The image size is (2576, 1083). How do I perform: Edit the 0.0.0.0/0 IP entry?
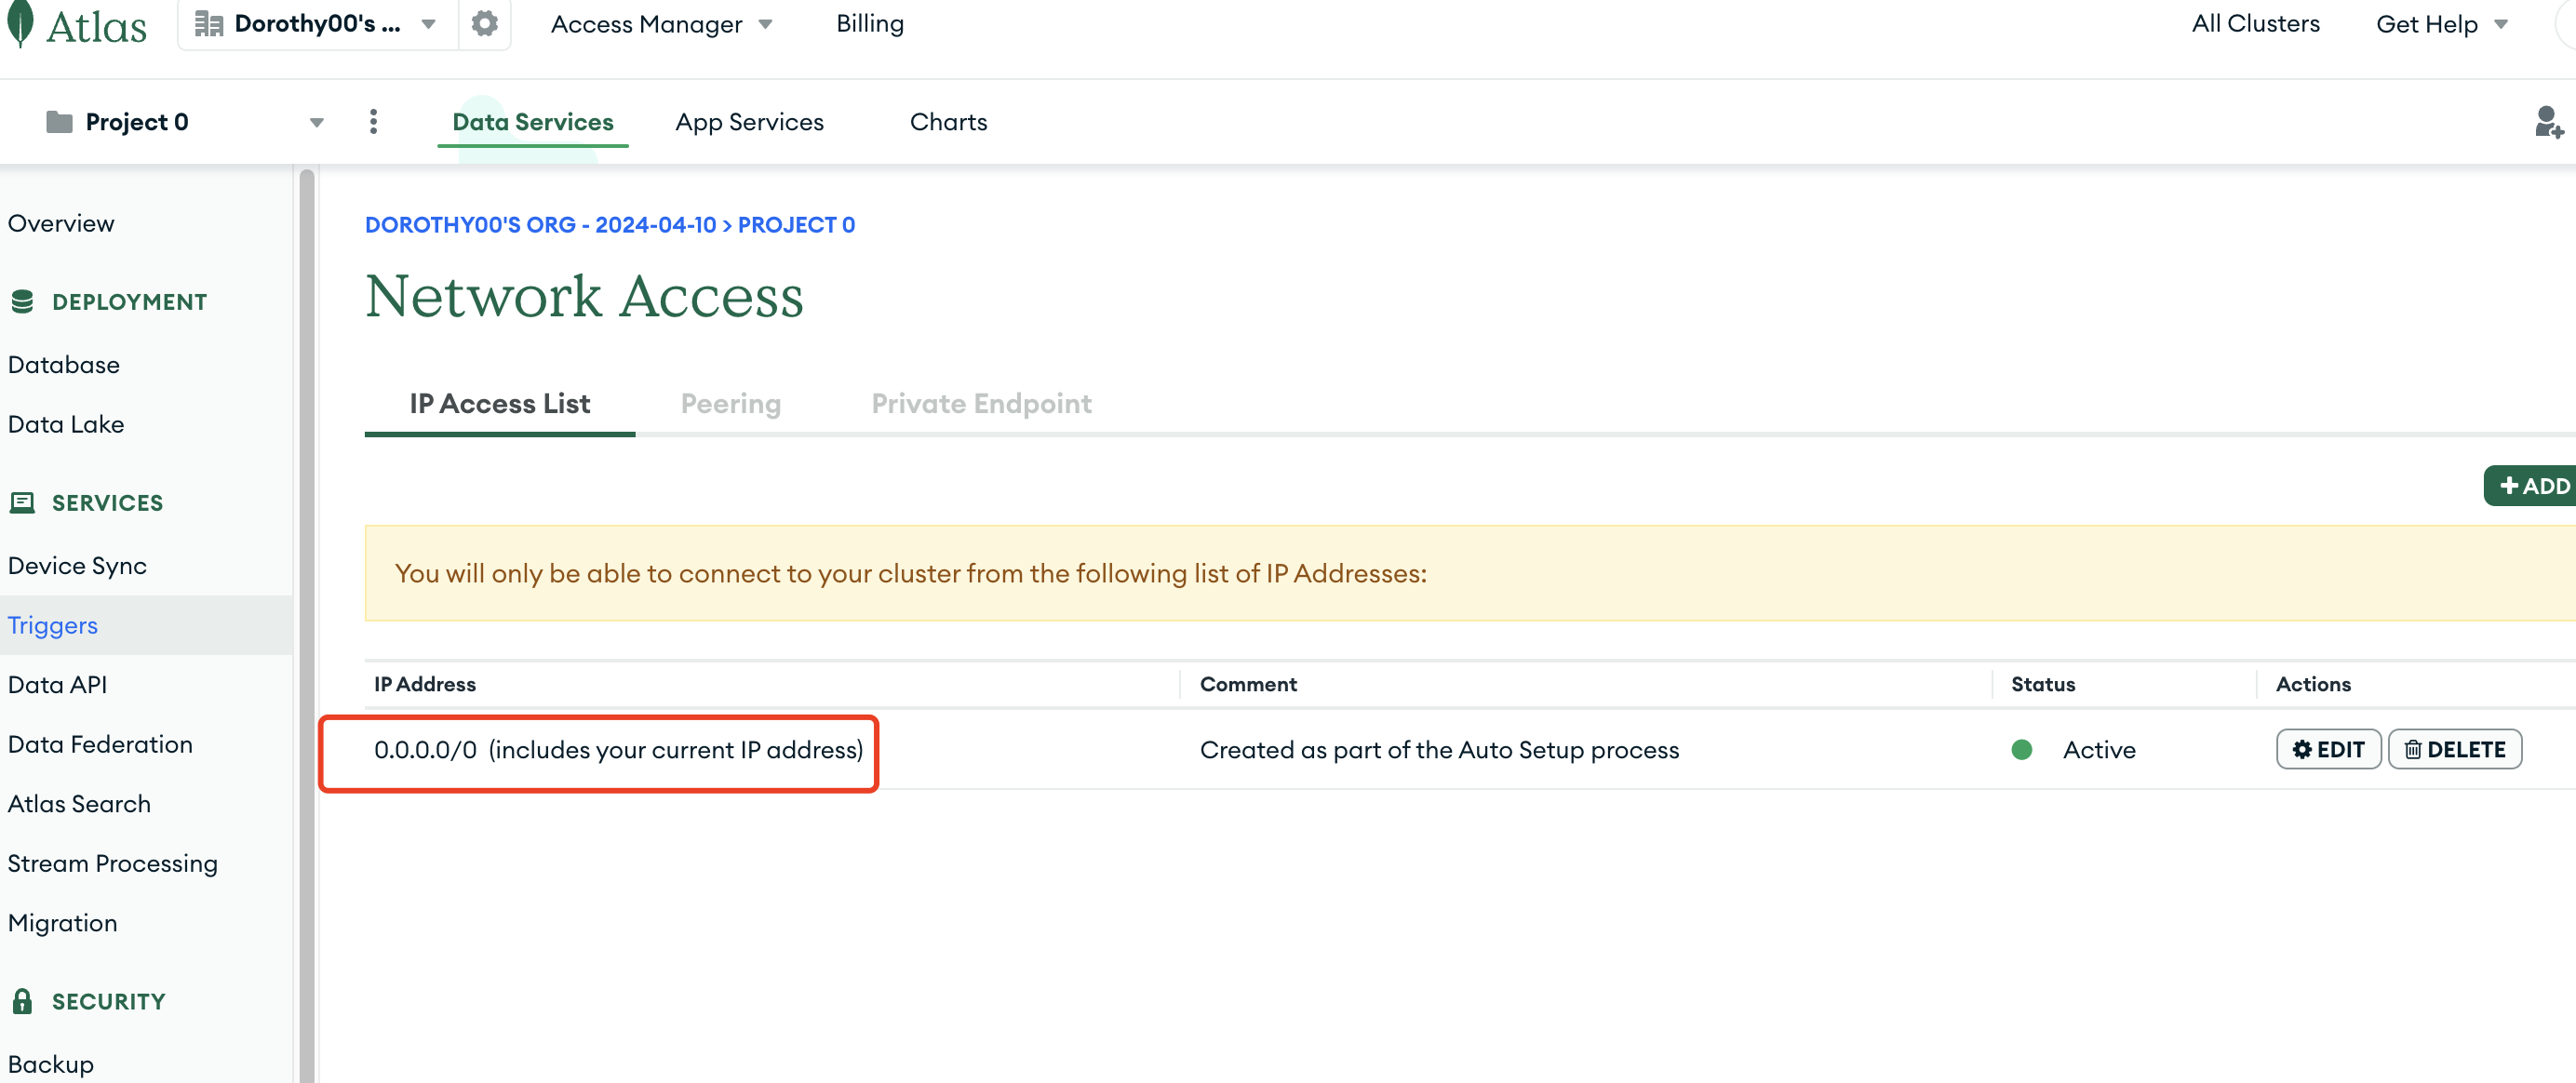2328,749
